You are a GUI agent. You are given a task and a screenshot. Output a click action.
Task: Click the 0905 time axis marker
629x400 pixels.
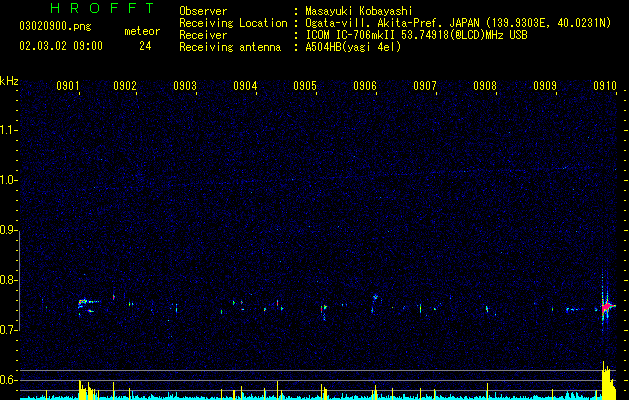click(305, 86)
